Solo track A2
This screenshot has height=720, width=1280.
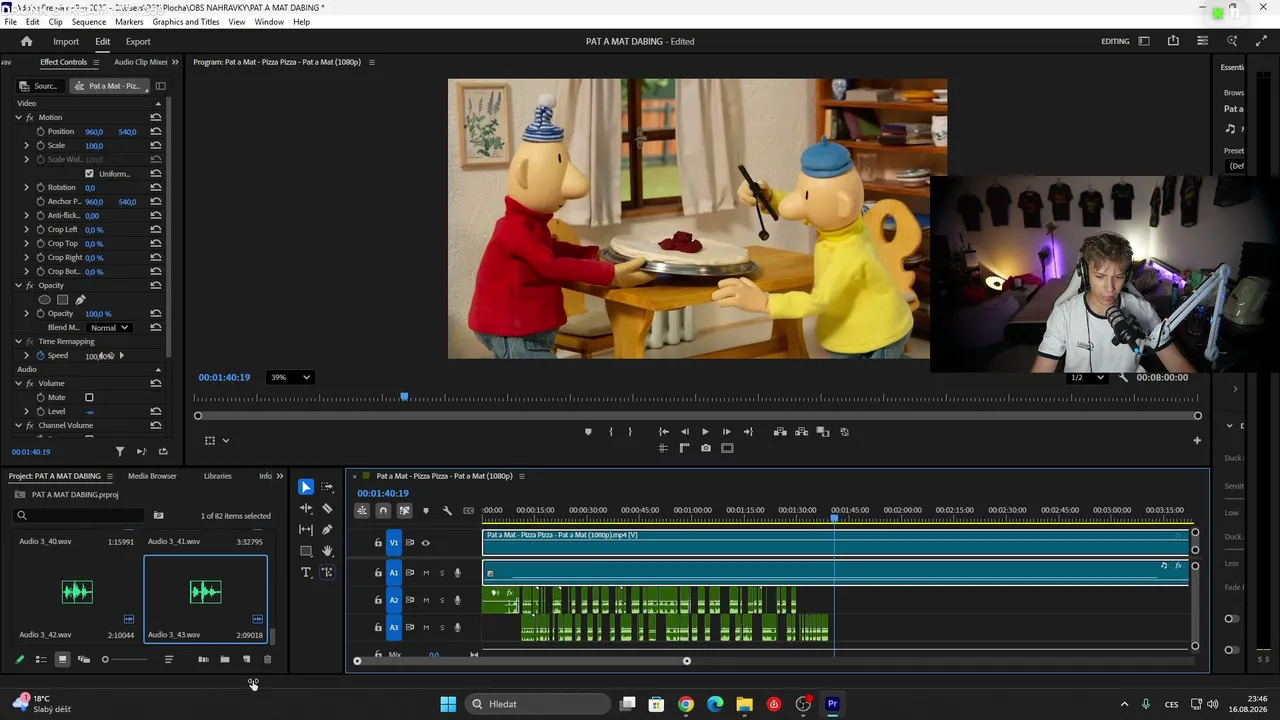[442, 600]
